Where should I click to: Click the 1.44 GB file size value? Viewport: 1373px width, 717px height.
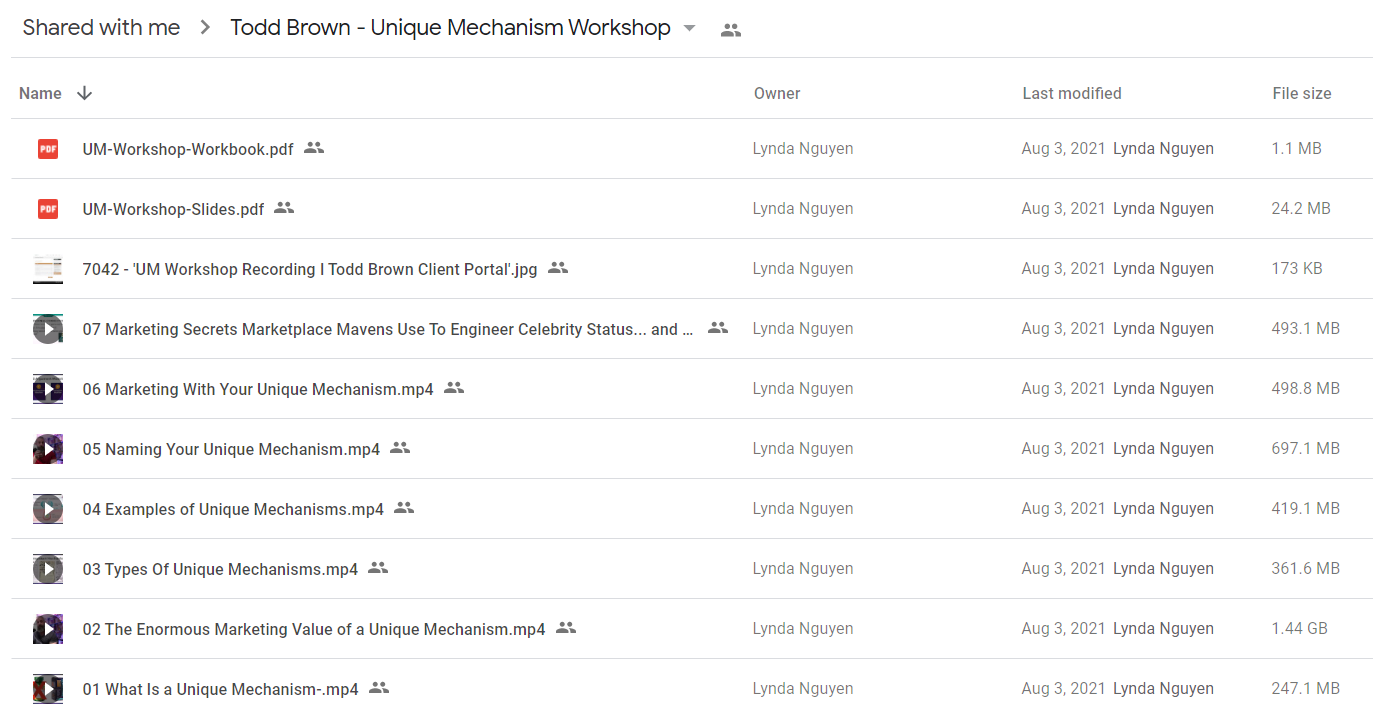coord(1300,629)
